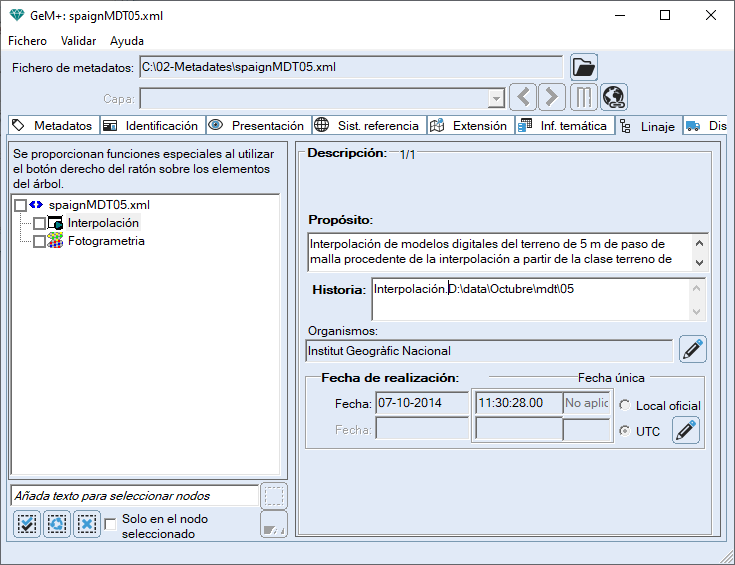Screen dimensions: 735x565
Task: Click the Interpolación node icon in tree
Action: (x=56, y=223)
